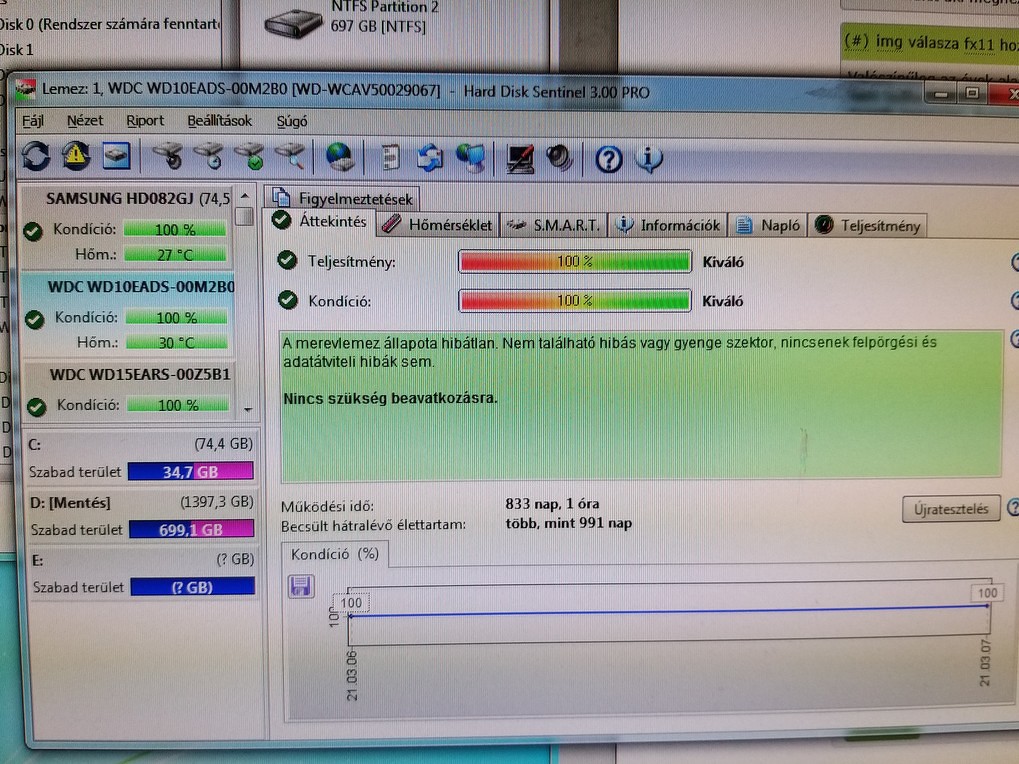Select the WDC WD10EADS-00M2B0 disk entry
This screenshot has height=764, width=1019.
click(x=129, y=314)
